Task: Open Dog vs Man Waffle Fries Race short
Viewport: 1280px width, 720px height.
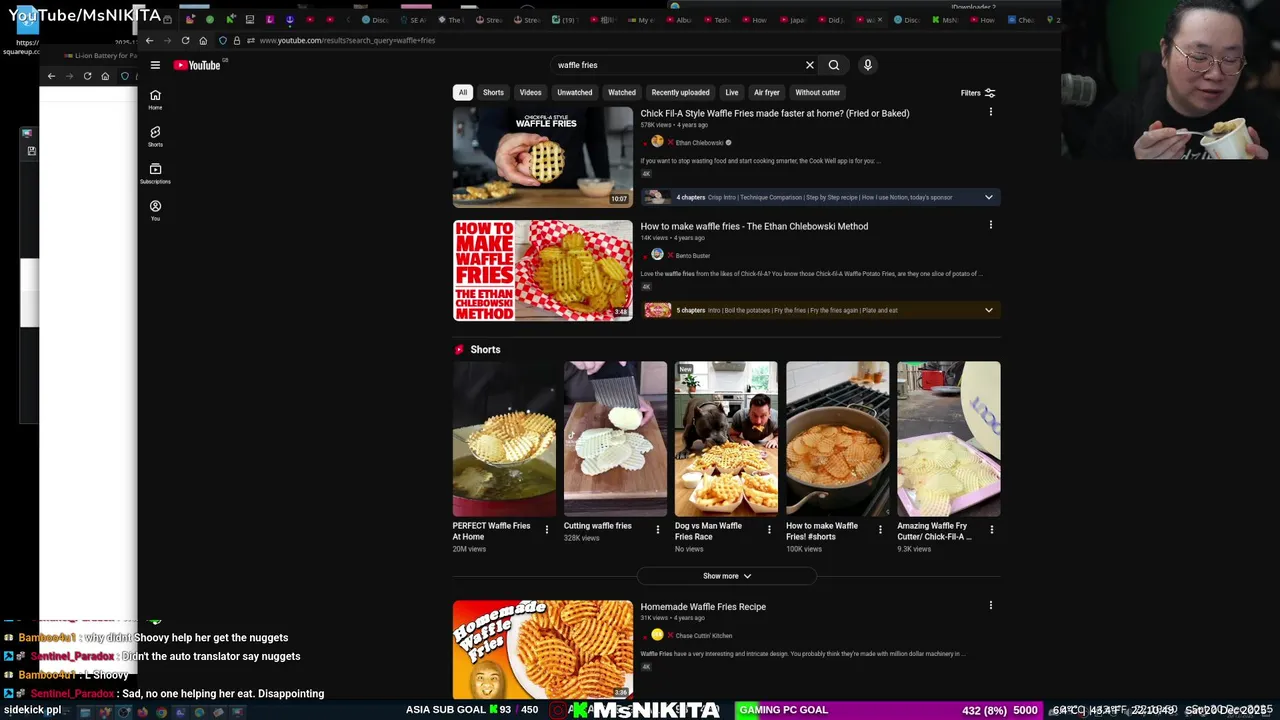Action: [726, 439]
